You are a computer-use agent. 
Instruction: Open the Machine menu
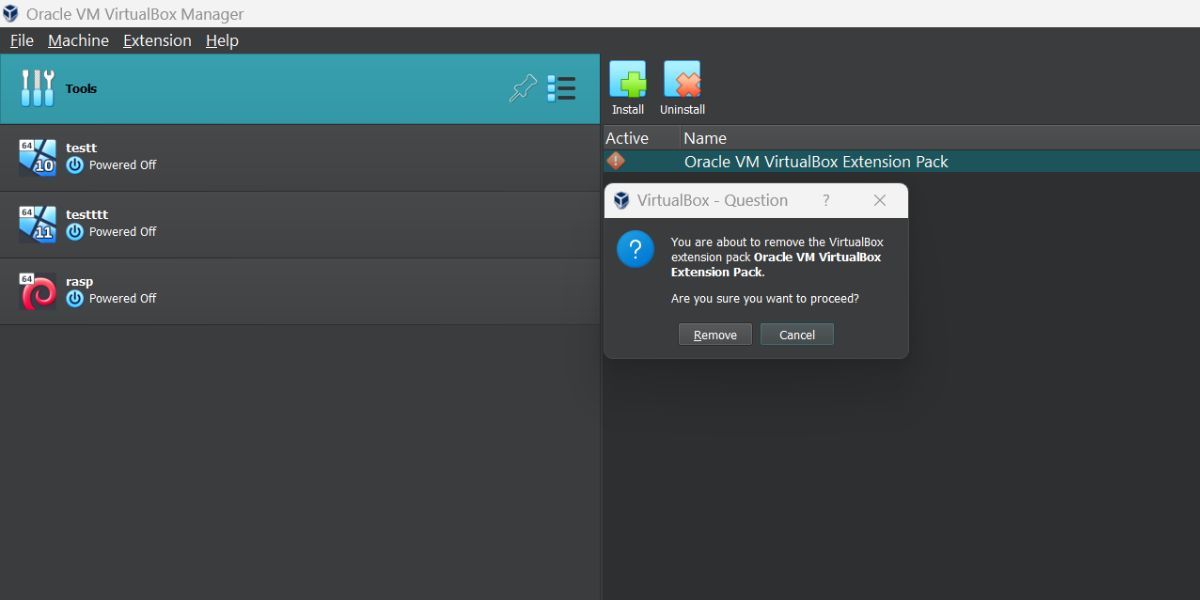tap(78, 40)
